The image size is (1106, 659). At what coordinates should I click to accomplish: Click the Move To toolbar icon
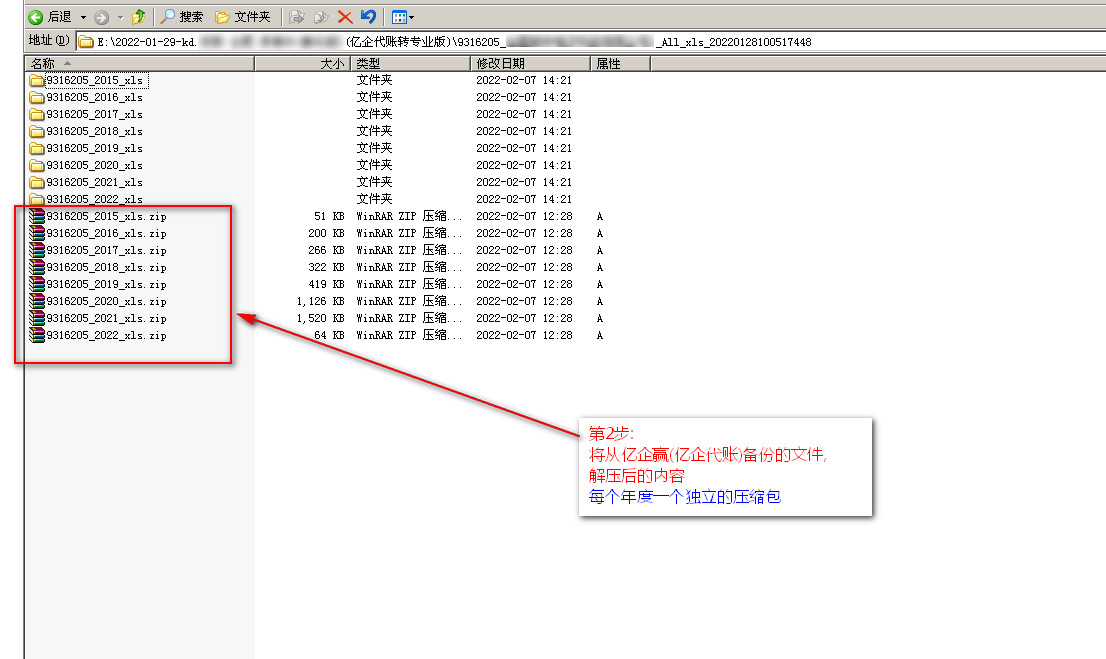pyautogui.click(x=297, y=17)
